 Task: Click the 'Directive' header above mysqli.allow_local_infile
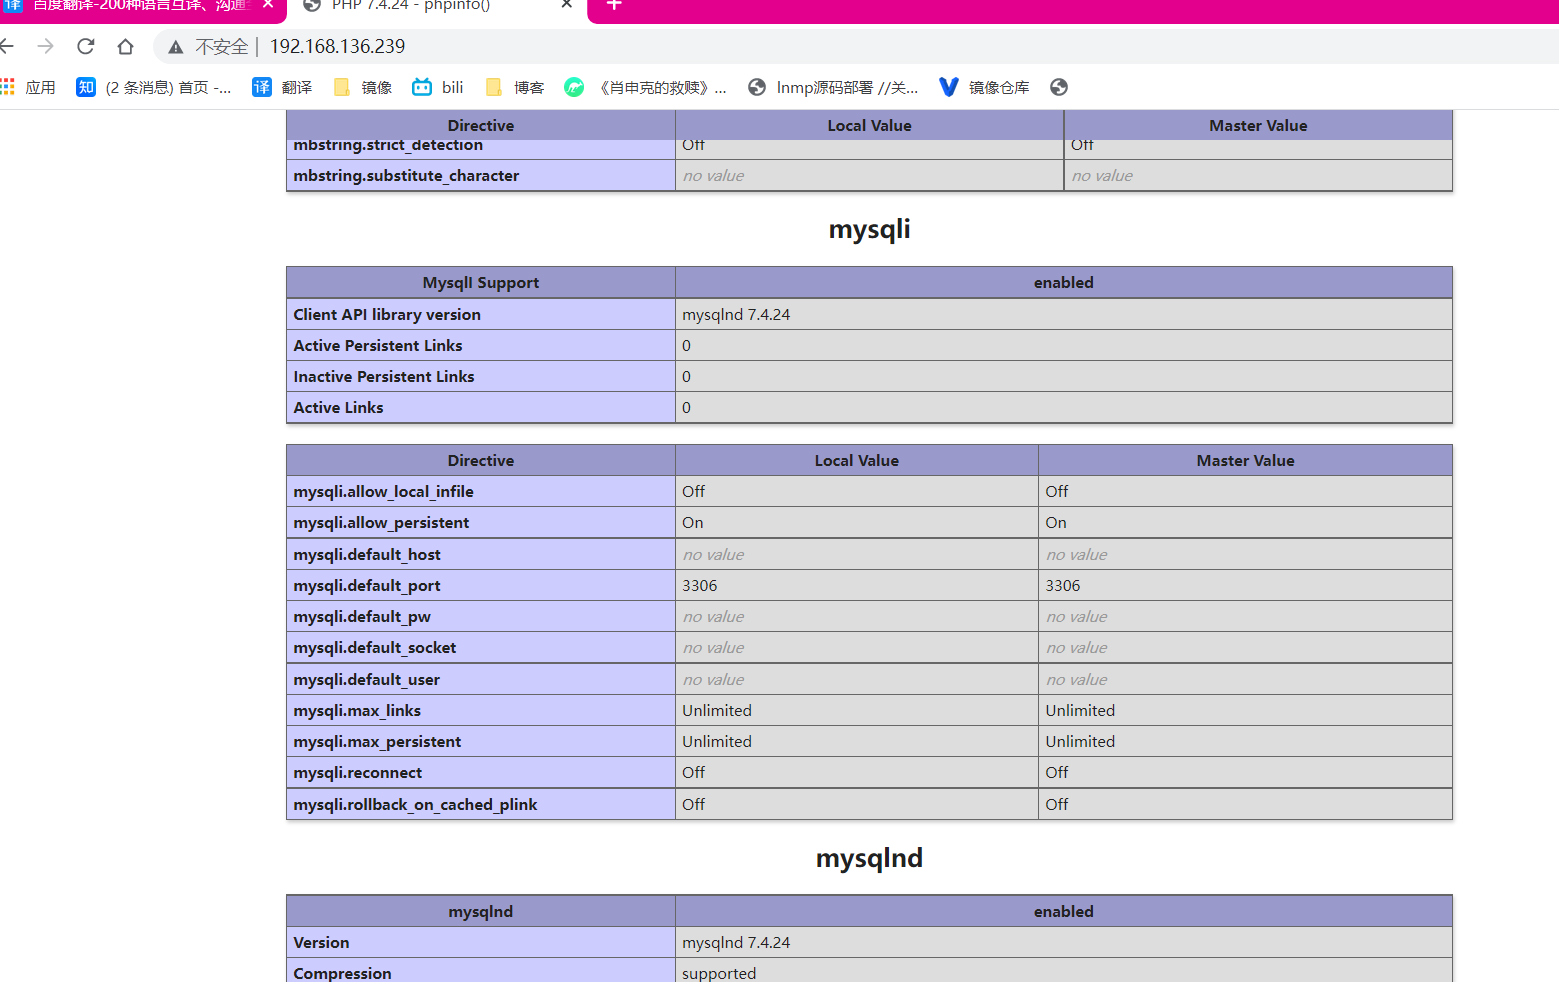coord(481,460)
